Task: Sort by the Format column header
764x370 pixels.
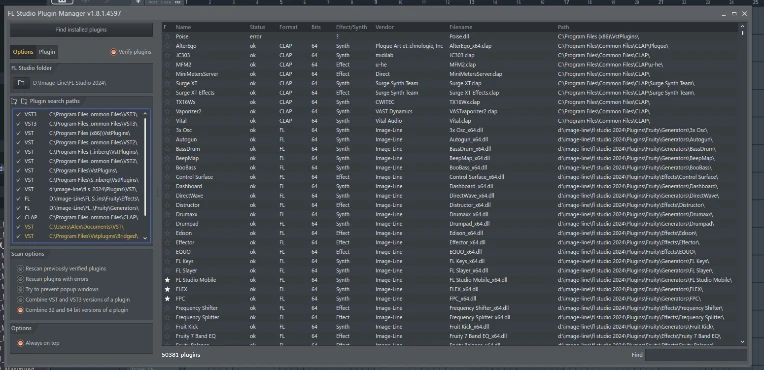Action: pos(288,27)
